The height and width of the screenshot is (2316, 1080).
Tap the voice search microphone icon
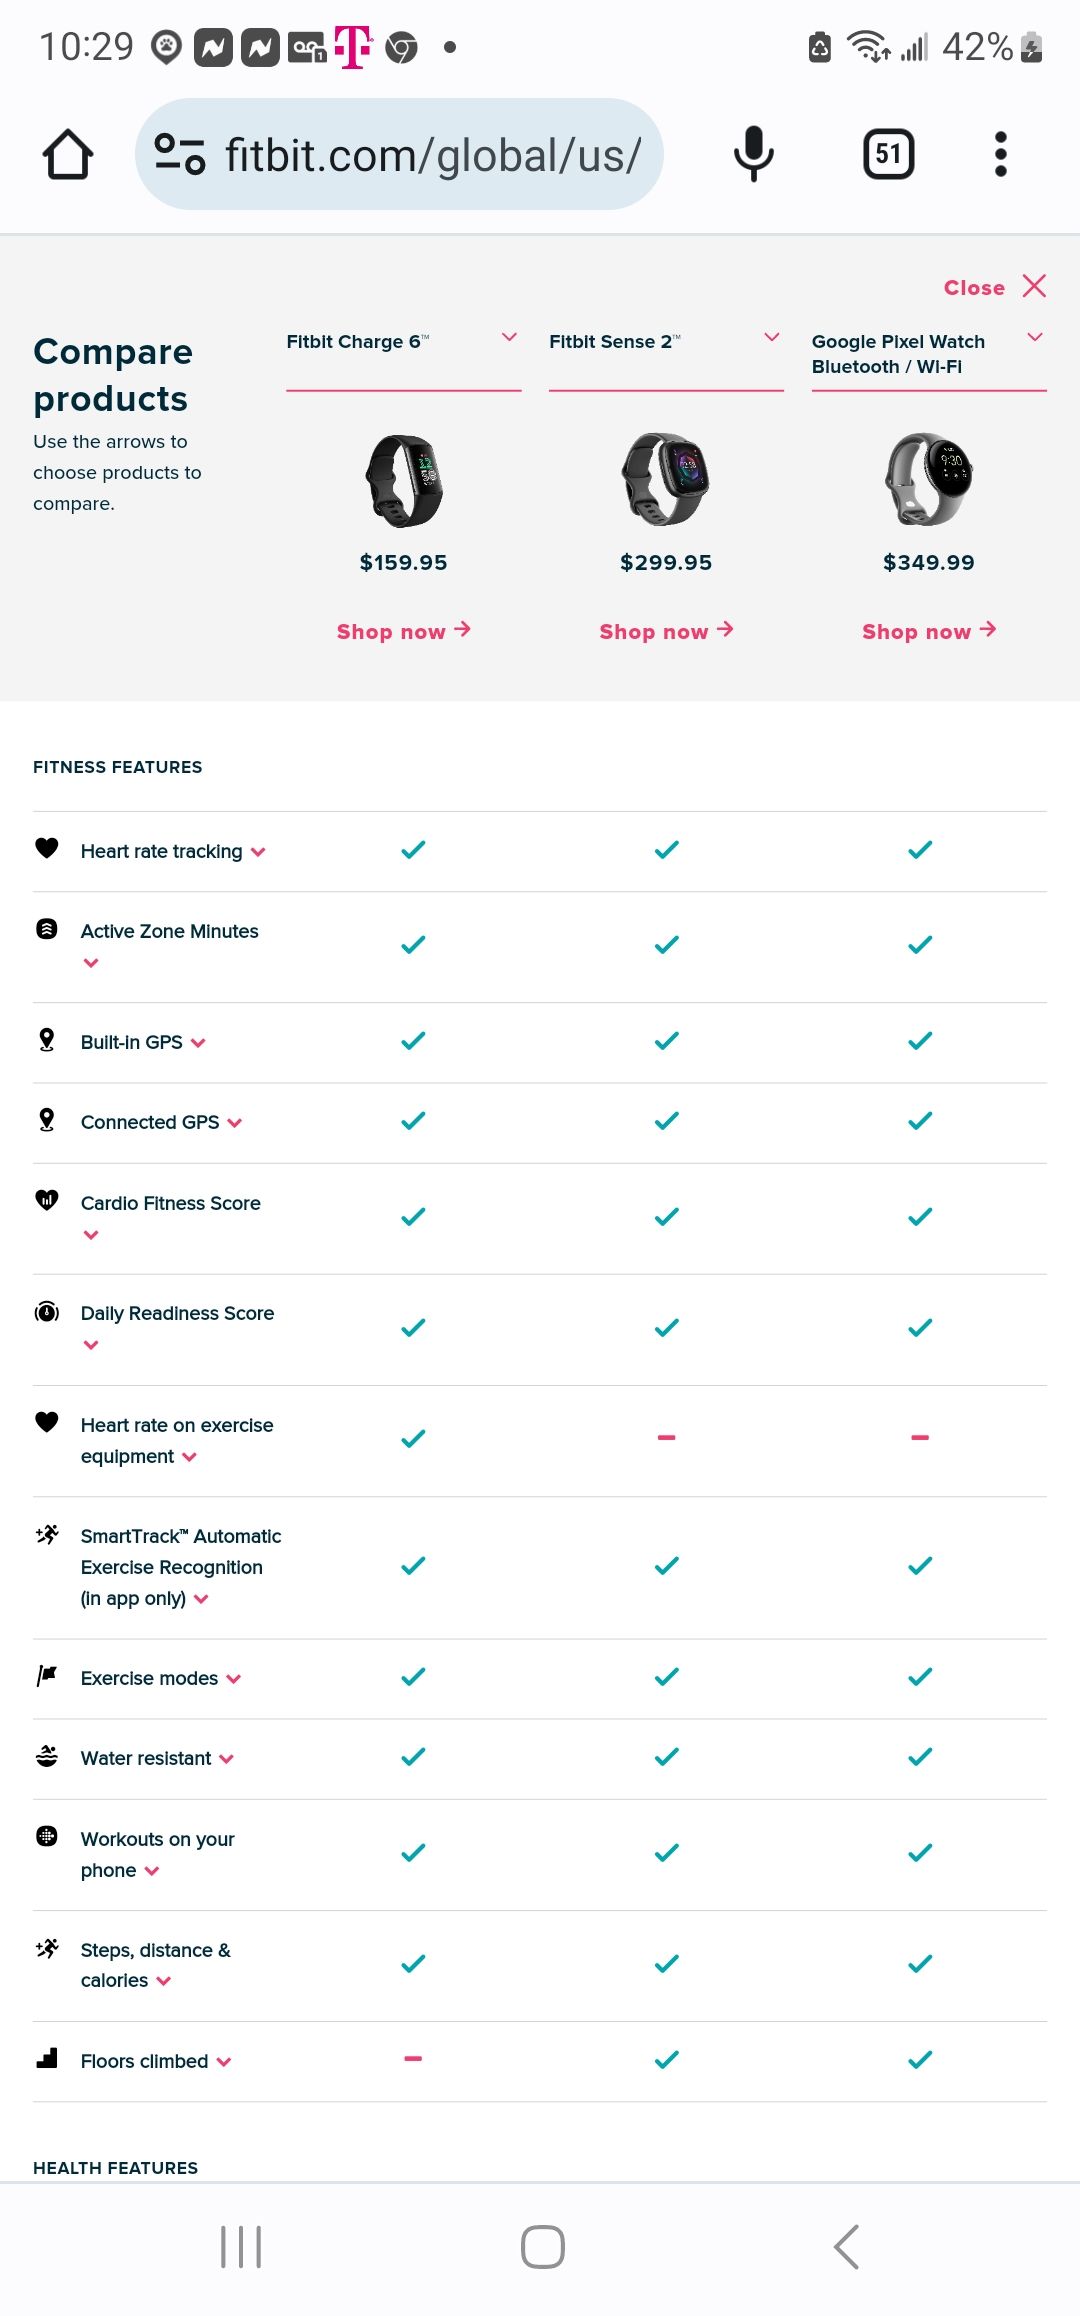pos(753,155)
